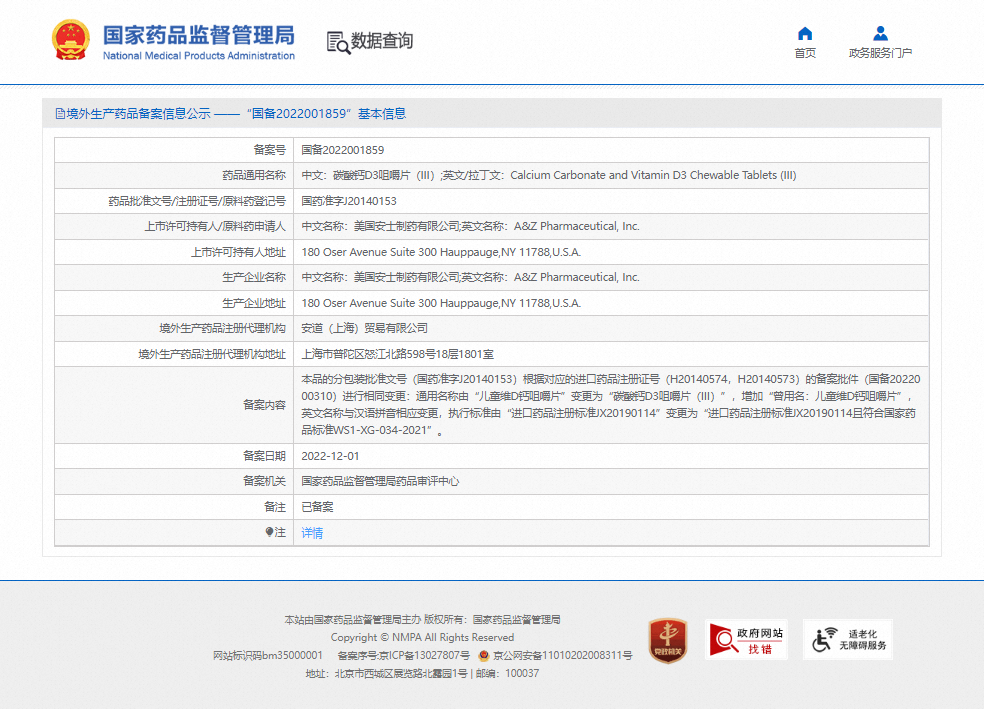The image size is (984, 709).
Task: Go to the 首页 menu item
Action: [x=805, y=53]
